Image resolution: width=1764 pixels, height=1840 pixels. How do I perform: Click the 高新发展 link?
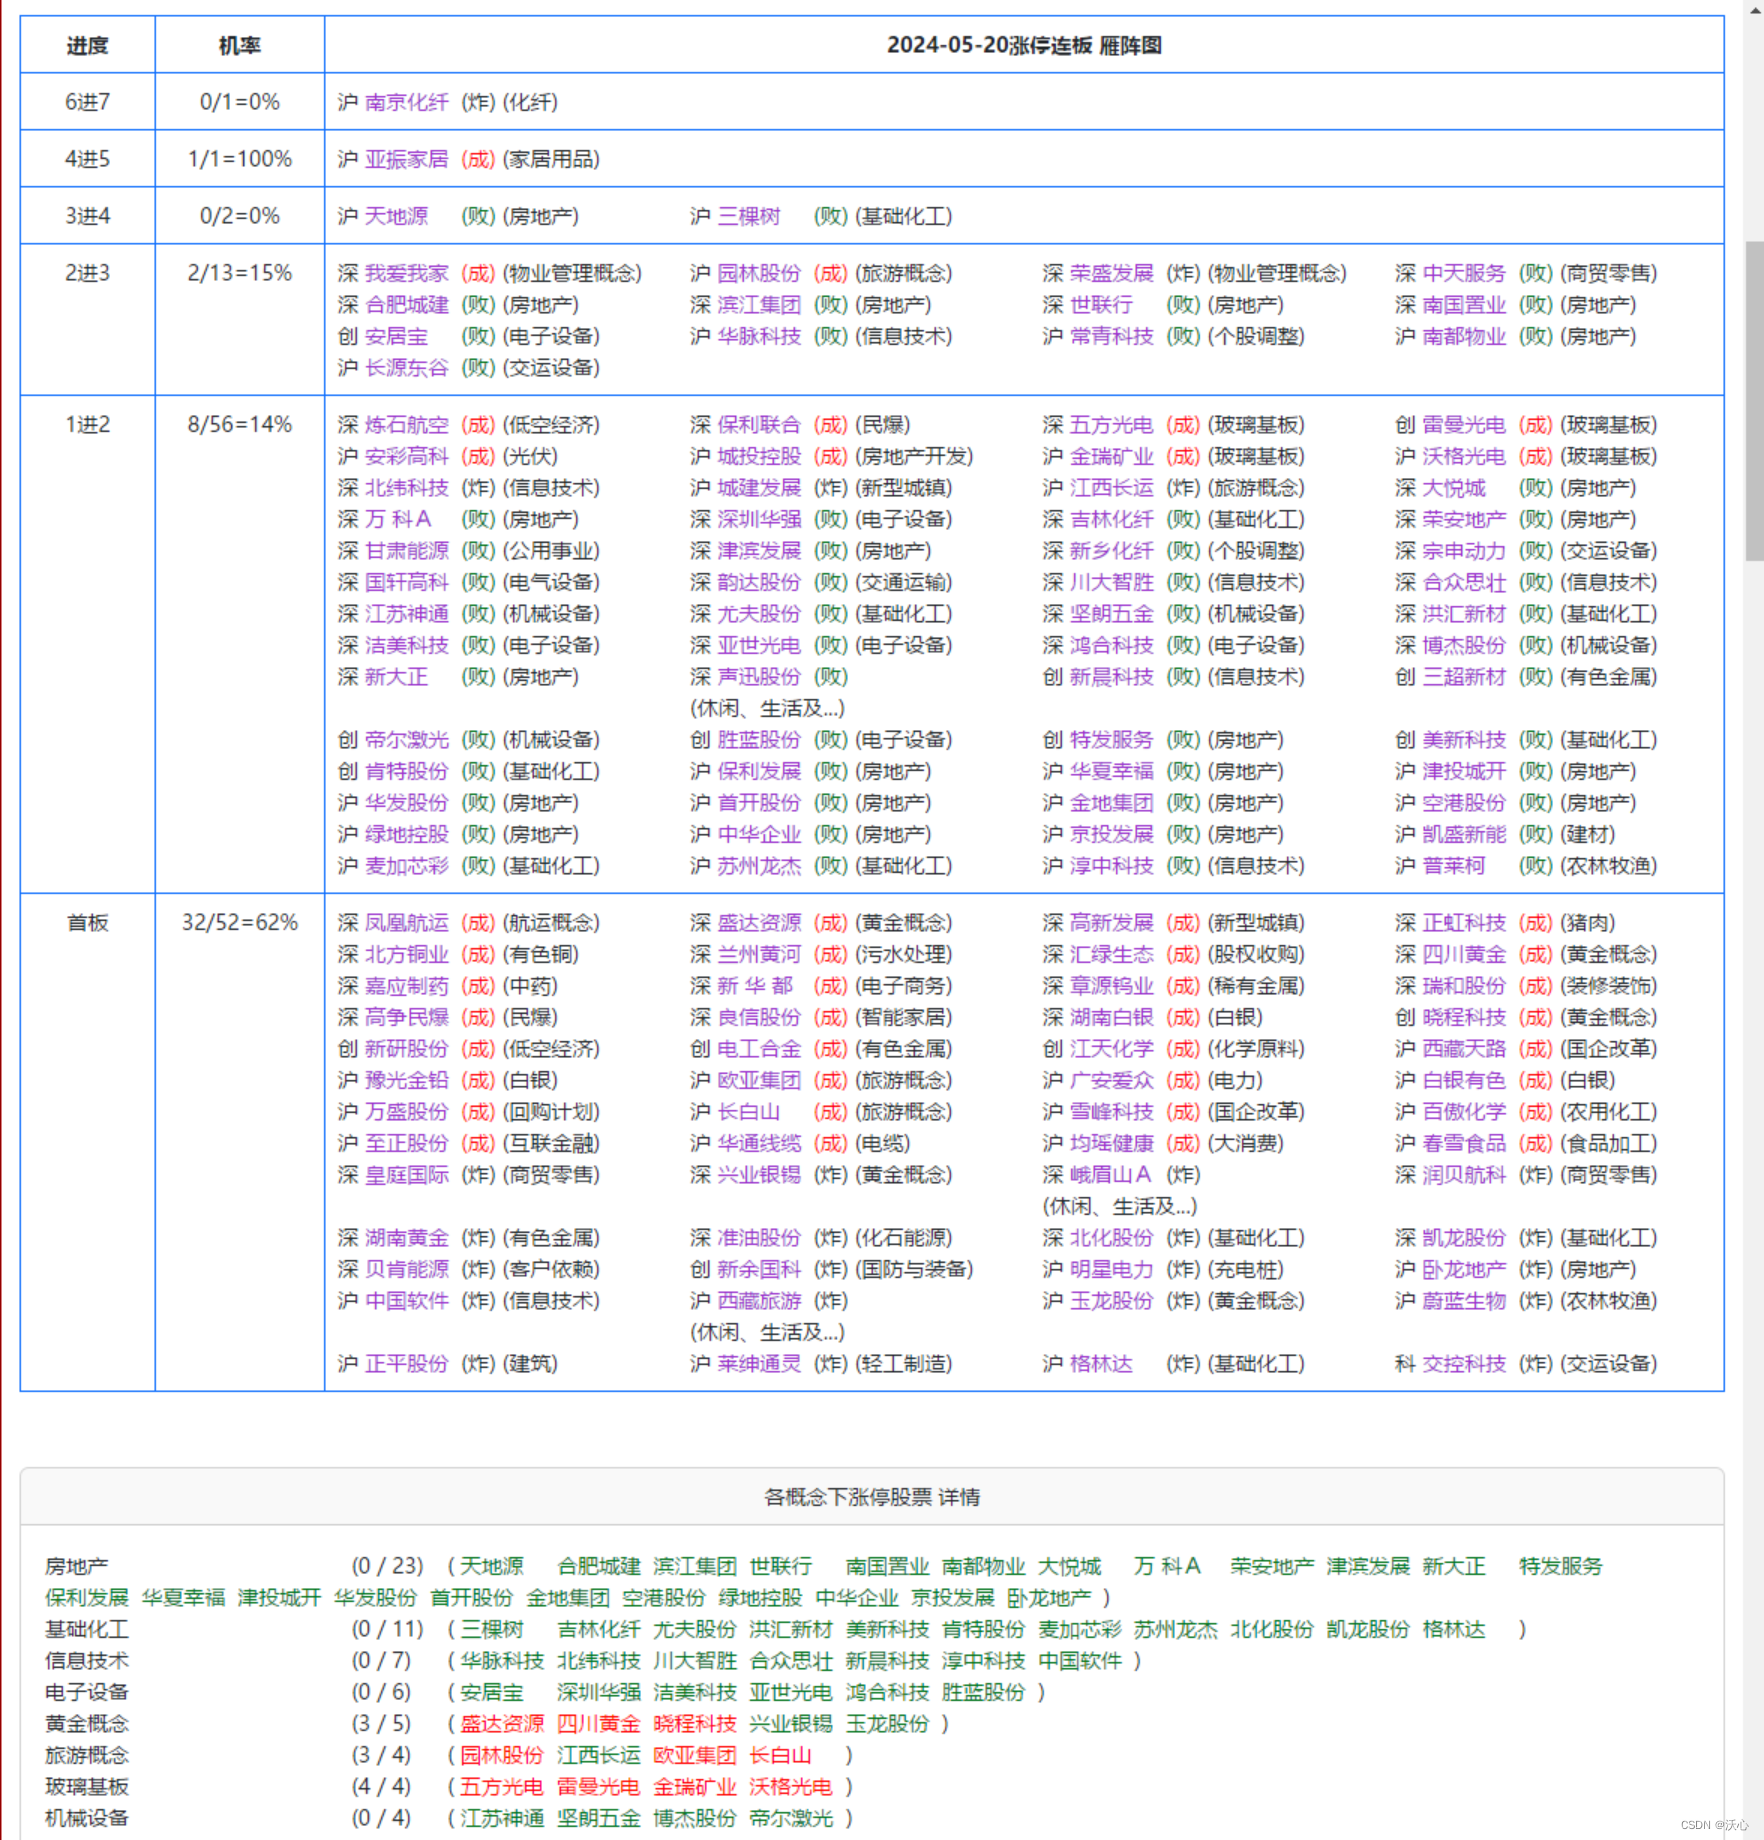(x=1111, y=923)
